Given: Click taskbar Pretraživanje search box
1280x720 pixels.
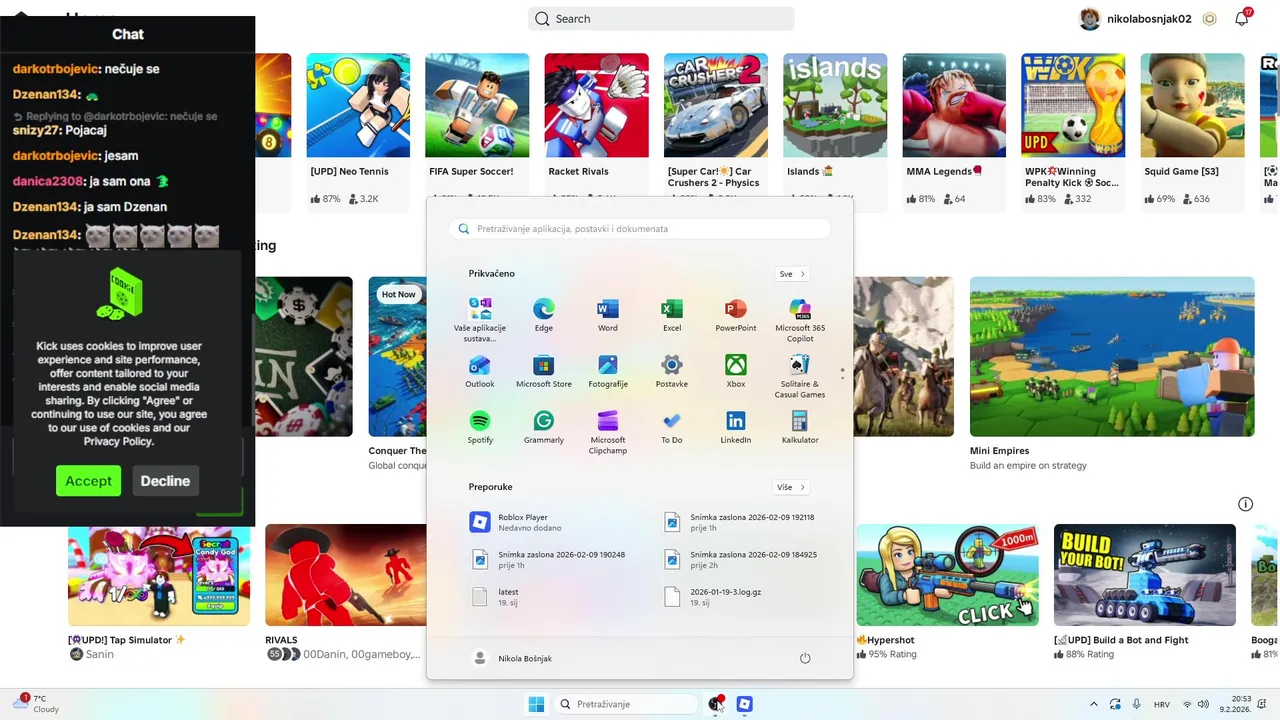Looking at the screenshot, I should click(626, 704).
